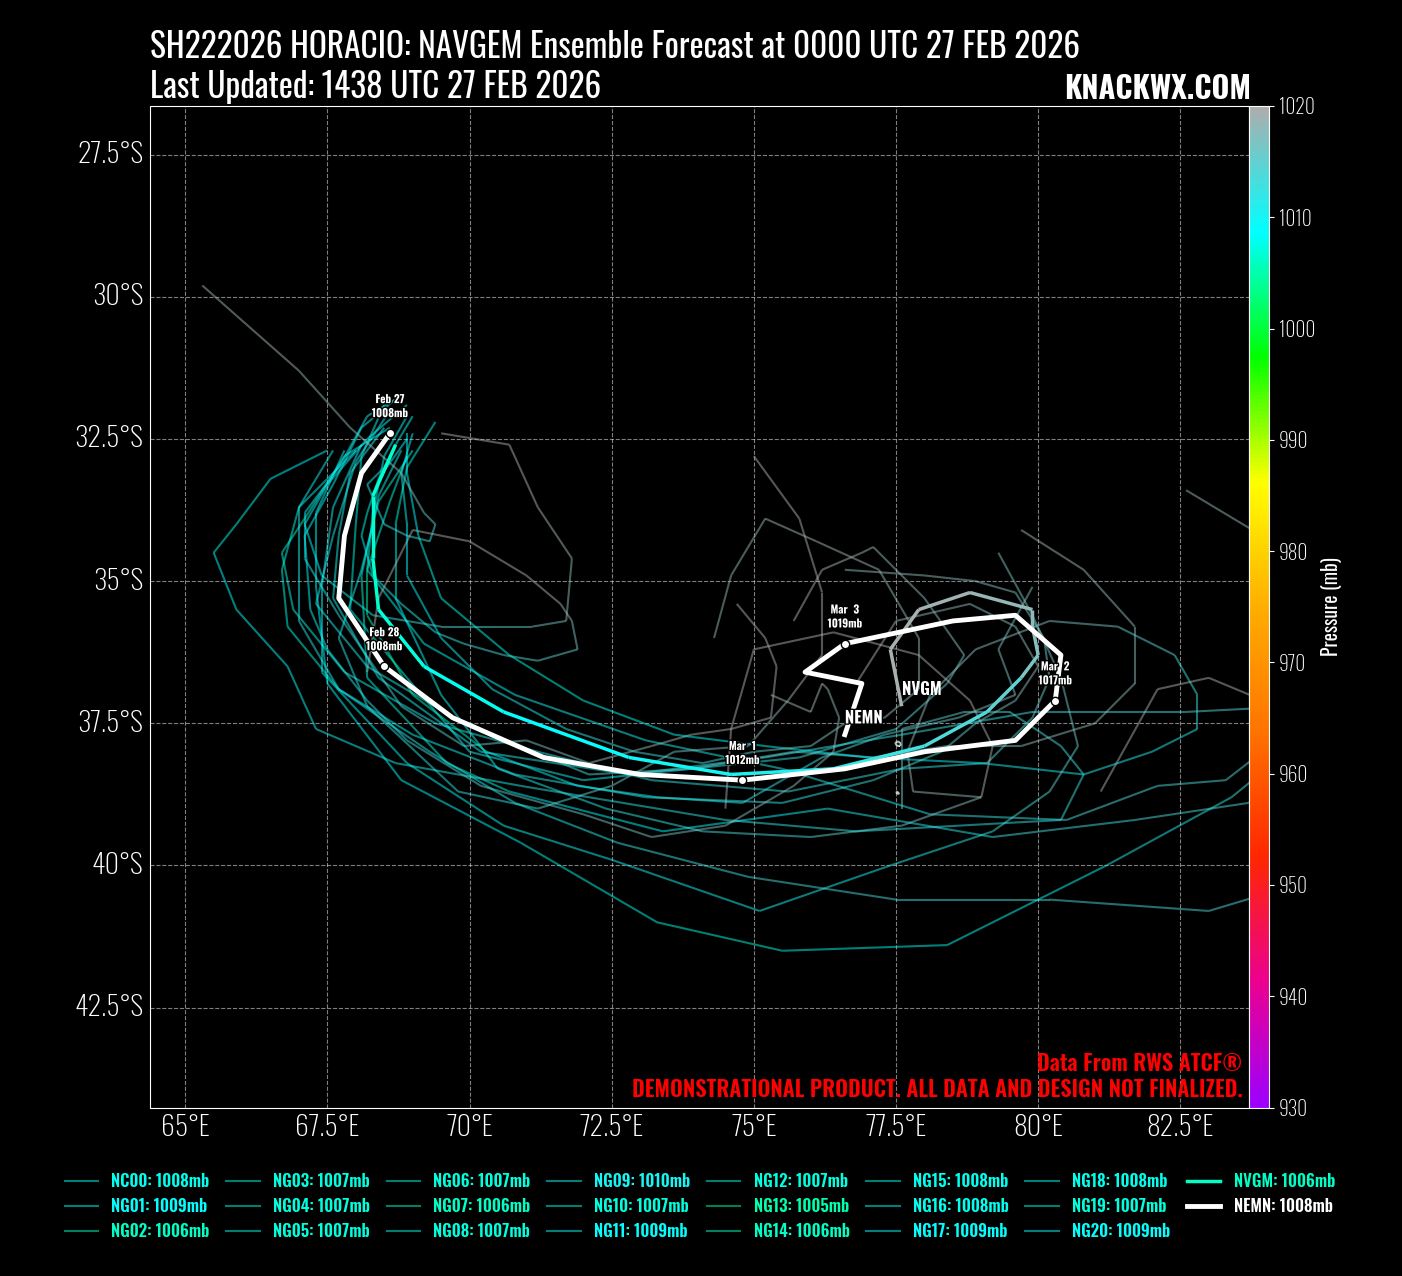Click the Data From RWS ATCF text
The height and width of the screenshot is (1276, 1402).
pos(1139,1063)
